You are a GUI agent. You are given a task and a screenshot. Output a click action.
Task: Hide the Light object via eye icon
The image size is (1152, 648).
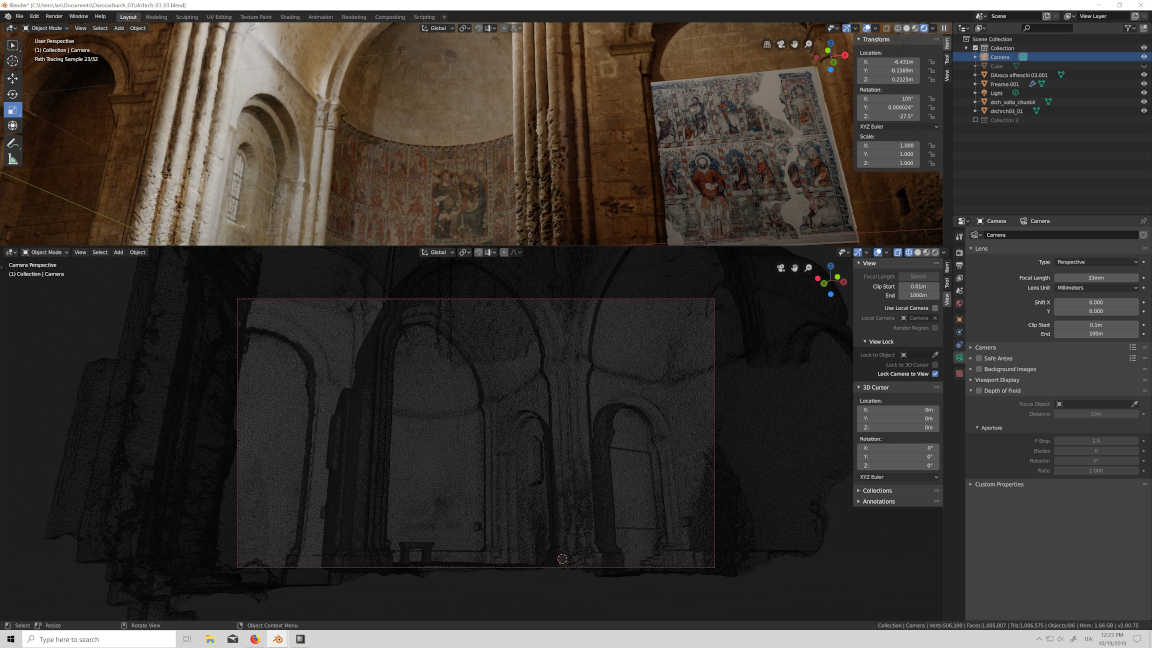pos(1144,92)
